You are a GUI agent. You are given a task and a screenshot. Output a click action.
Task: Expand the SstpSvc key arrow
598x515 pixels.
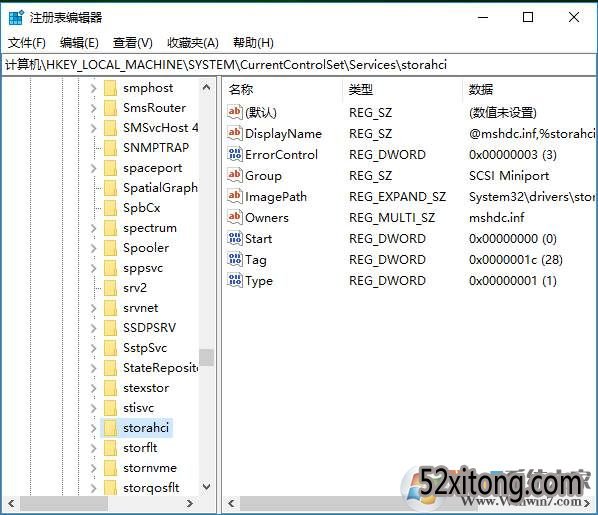(93, 348)
